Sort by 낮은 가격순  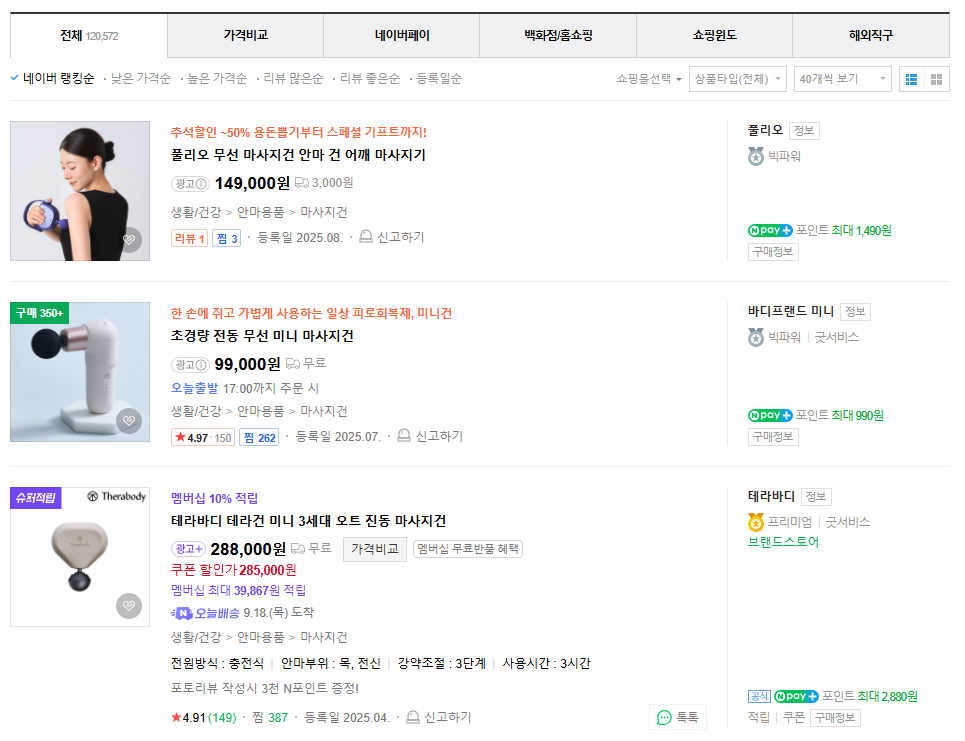(141, 78)
